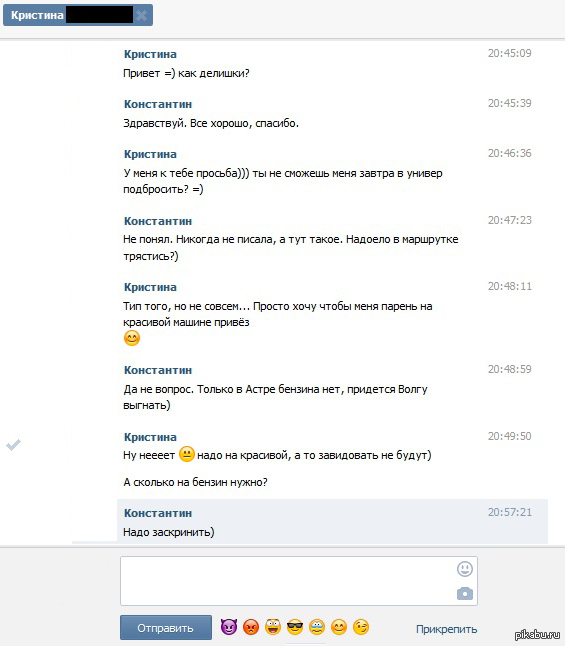Insert the sunglasses cool emoji
The width and height of the screenshot is (565, 646).
pyautogui.click(x=295, y=627)
